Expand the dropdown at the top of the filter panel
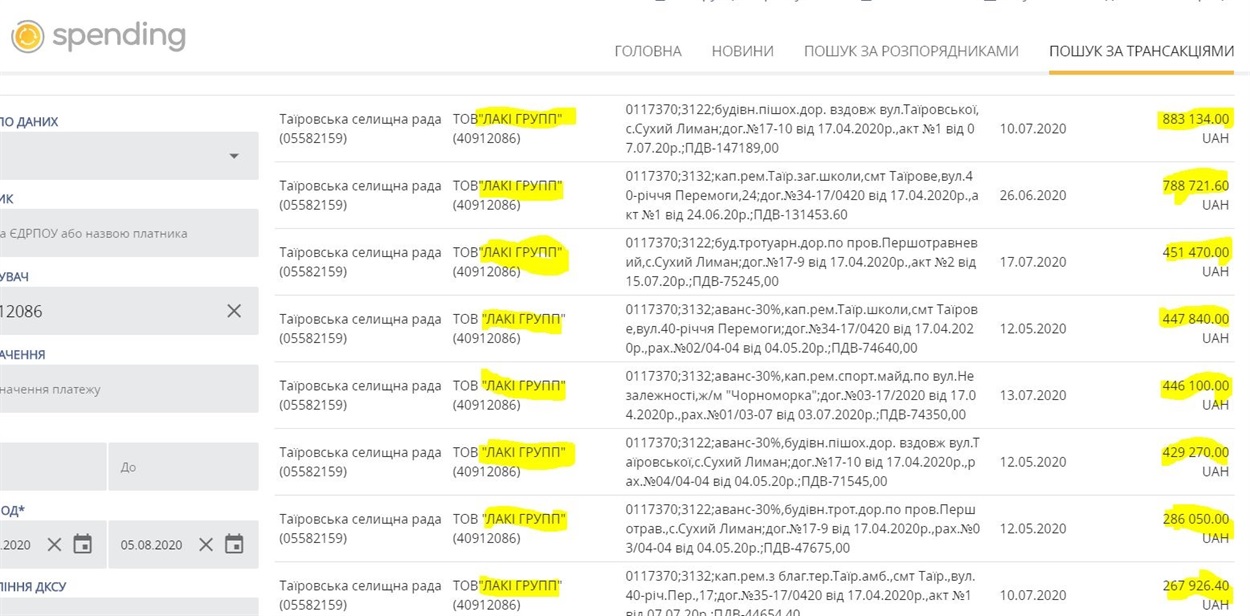1250x616 pixels. pos(234,156)
